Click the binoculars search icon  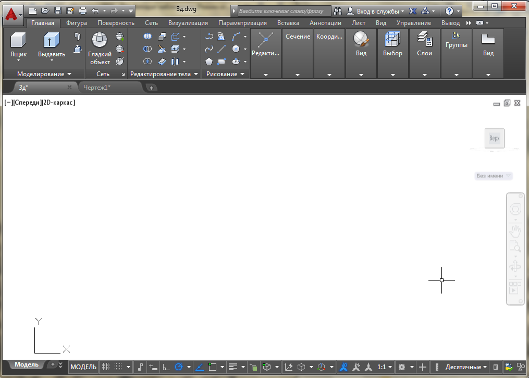337,11
